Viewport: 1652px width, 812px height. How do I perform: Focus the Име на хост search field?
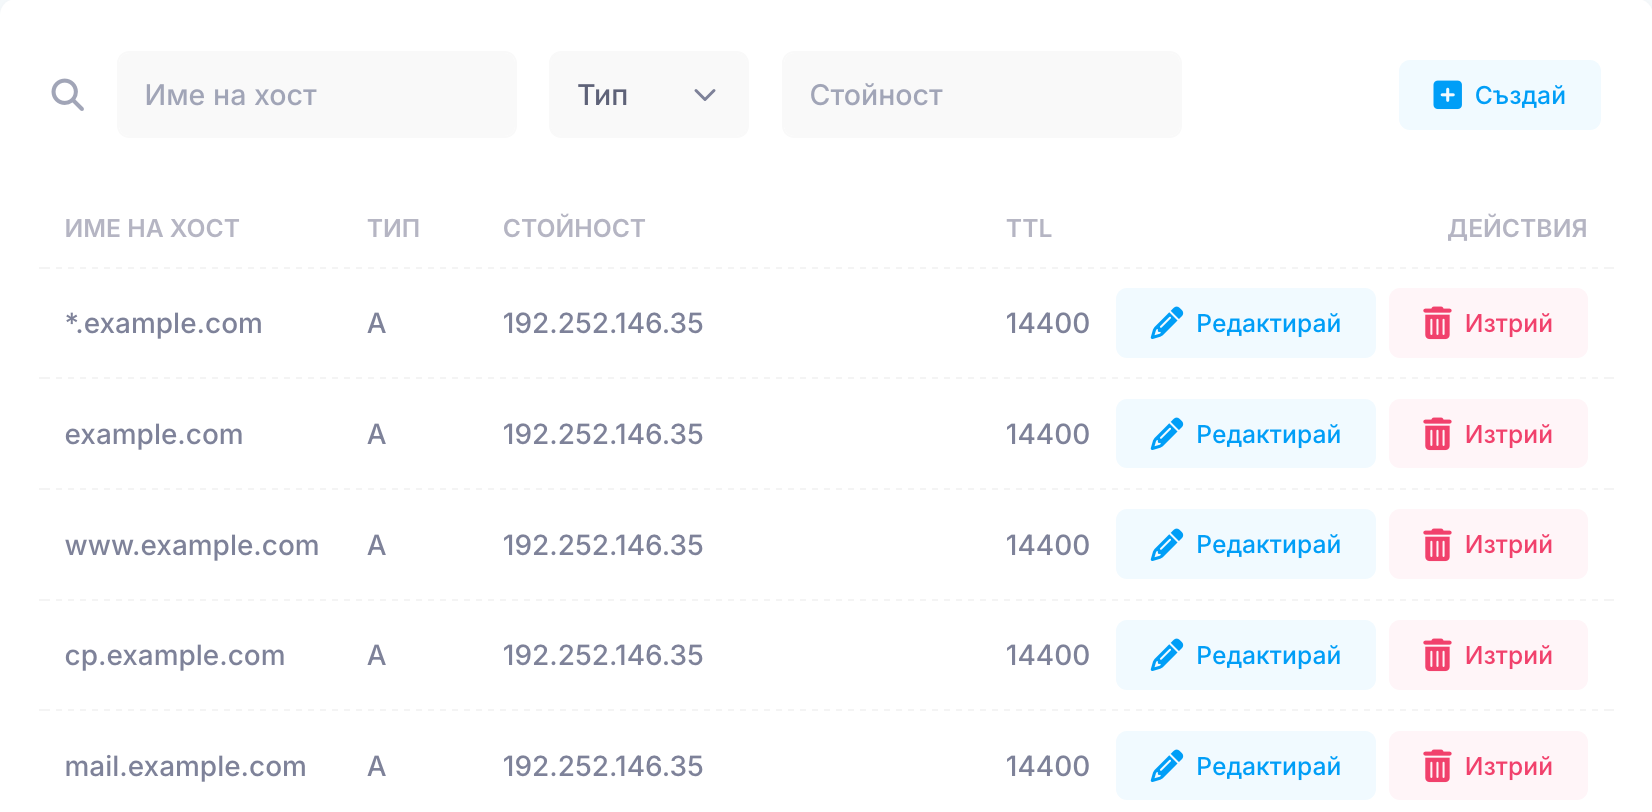pyautogui.click(x=317, y=95)
